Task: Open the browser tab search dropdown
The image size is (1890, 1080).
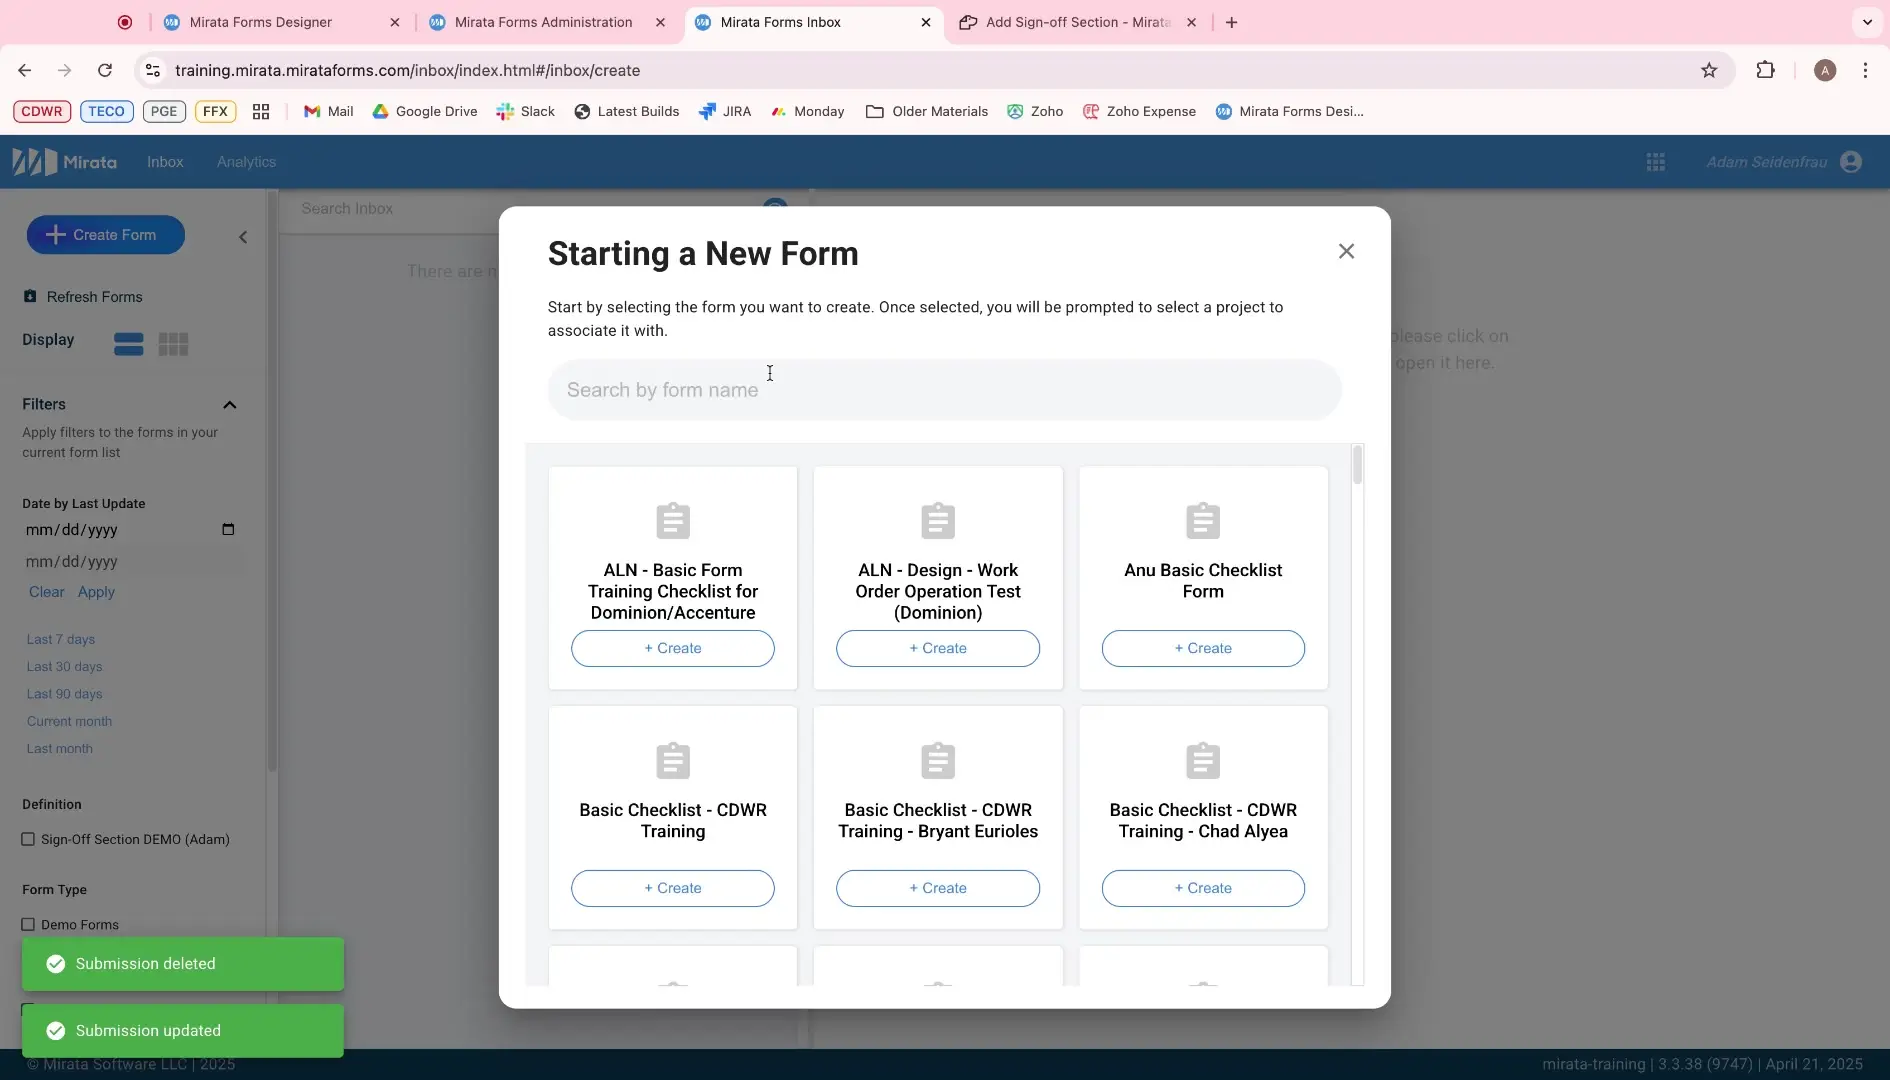Action: (x=1866, y=21)
